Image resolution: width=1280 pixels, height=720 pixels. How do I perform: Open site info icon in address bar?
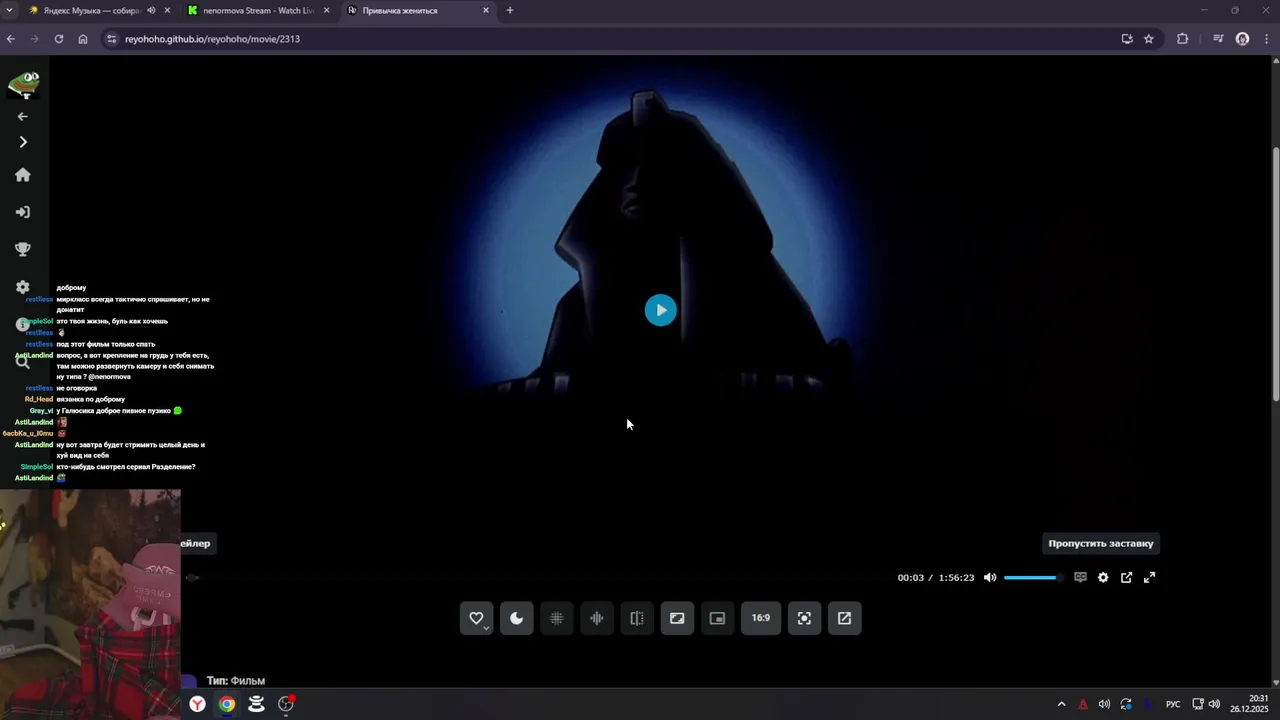click(112, 39)
